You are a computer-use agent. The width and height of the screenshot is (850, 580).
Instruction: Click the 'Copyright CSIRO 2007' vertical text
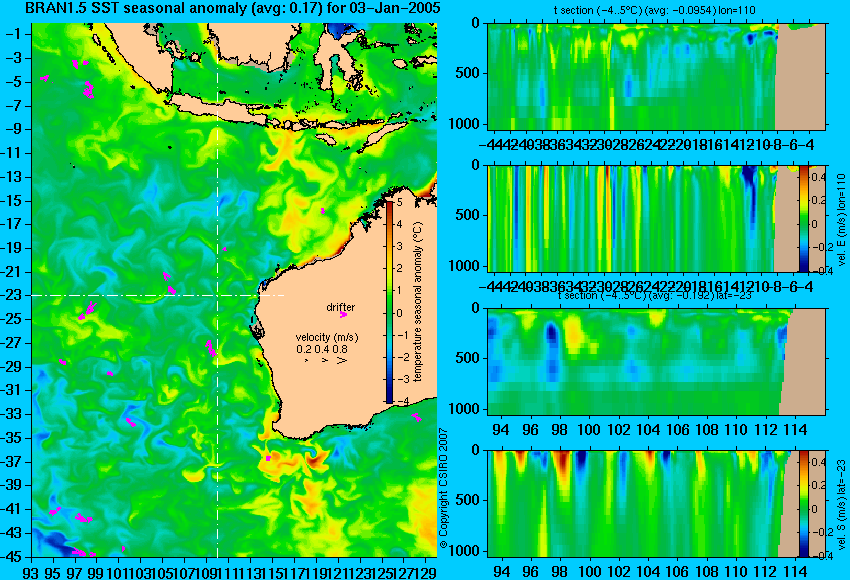[x=443, y=489]
